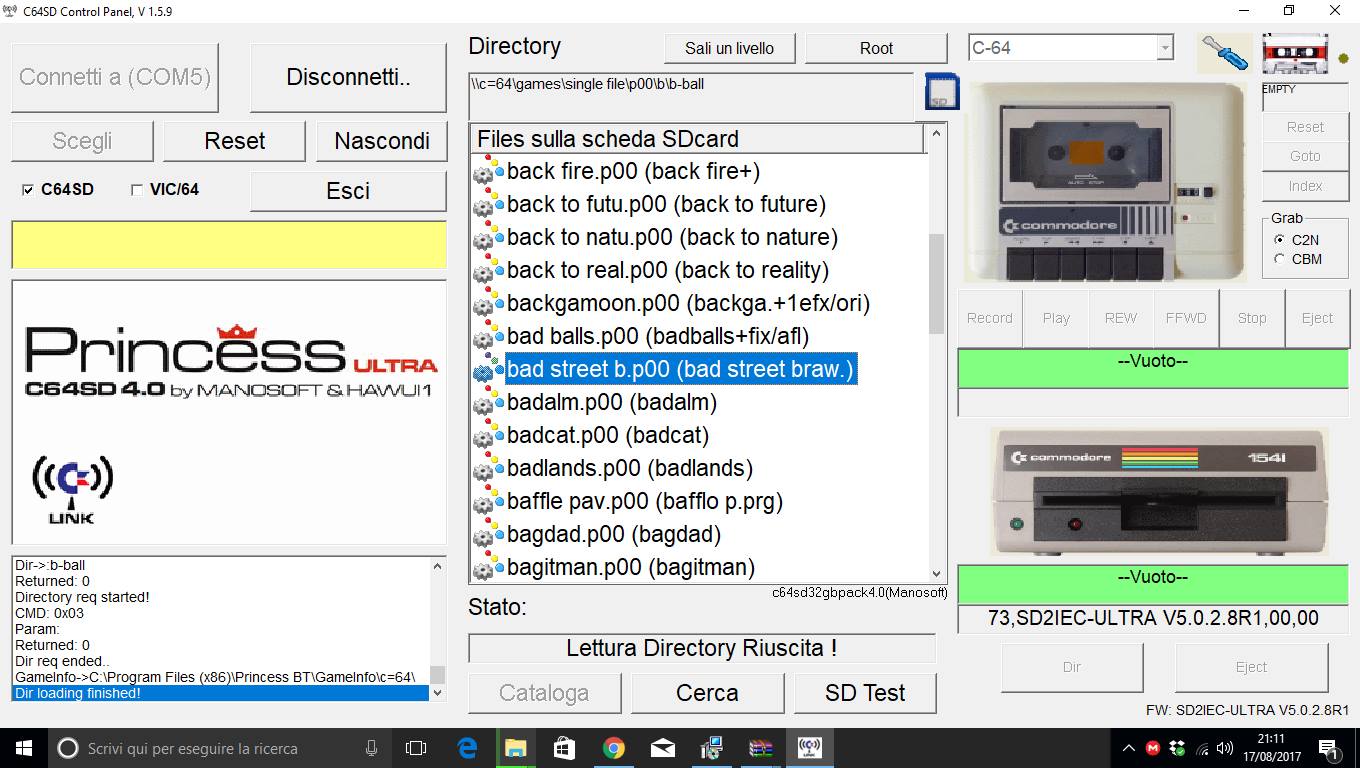The width and height of the screenshot is (1360, 768).
Task: Click the Commodore datasette image
Action: pyautogui.click(x=1106, y=183)
